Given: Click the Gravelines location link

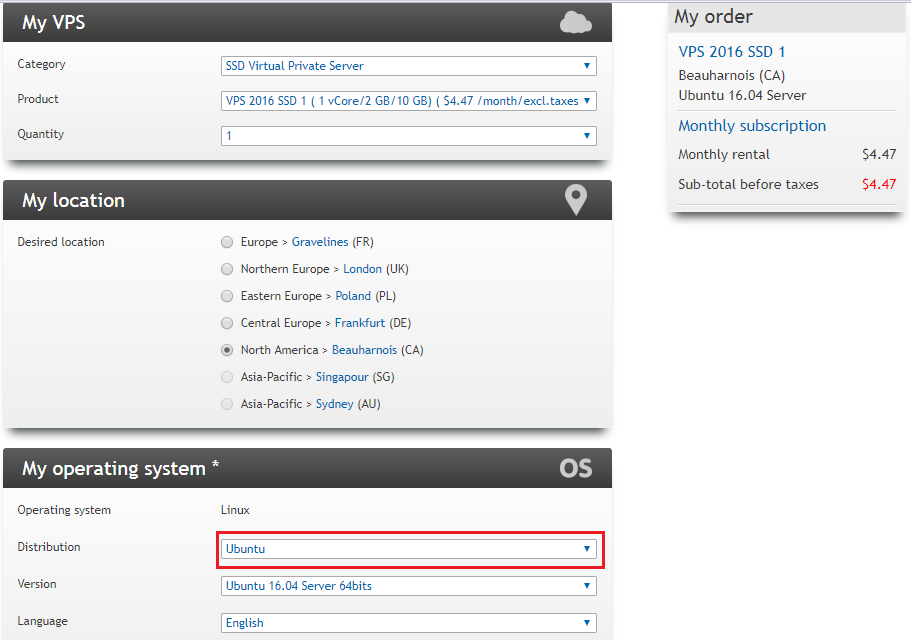Looking at the screenshot, I should tap(320, 242).
